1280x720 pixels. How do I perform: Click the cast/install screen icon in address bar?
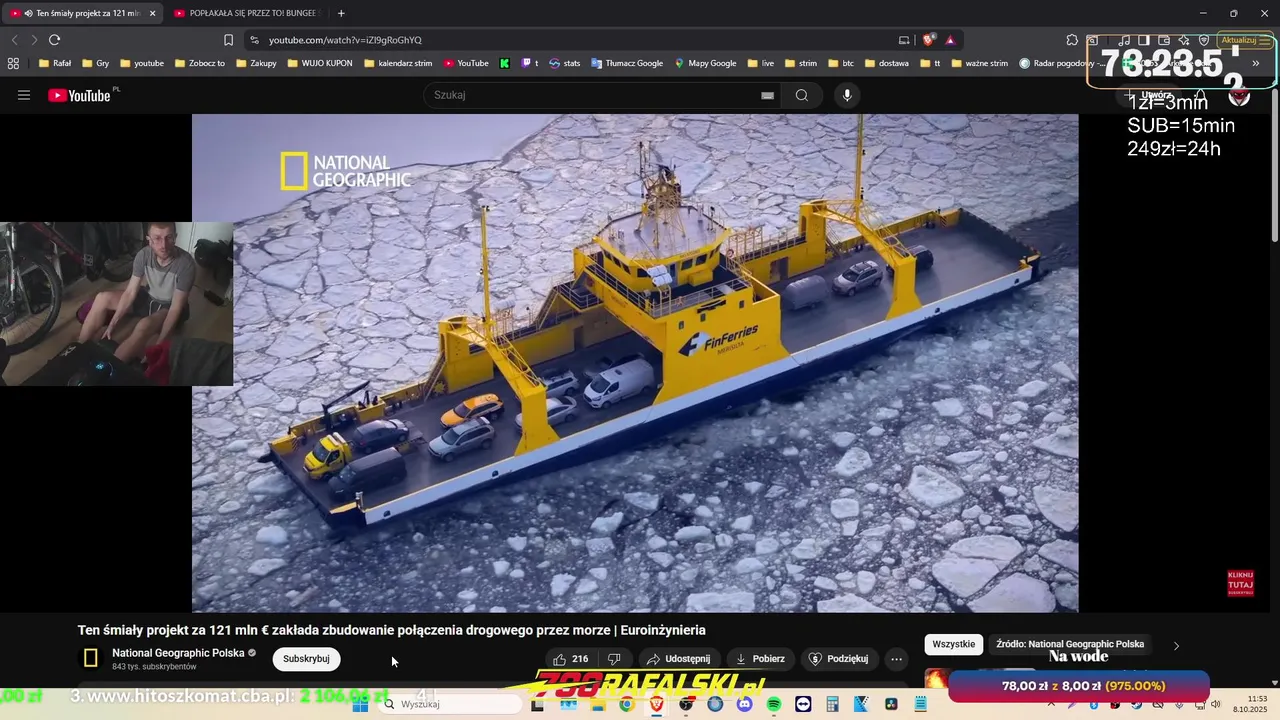coord(904,40)
